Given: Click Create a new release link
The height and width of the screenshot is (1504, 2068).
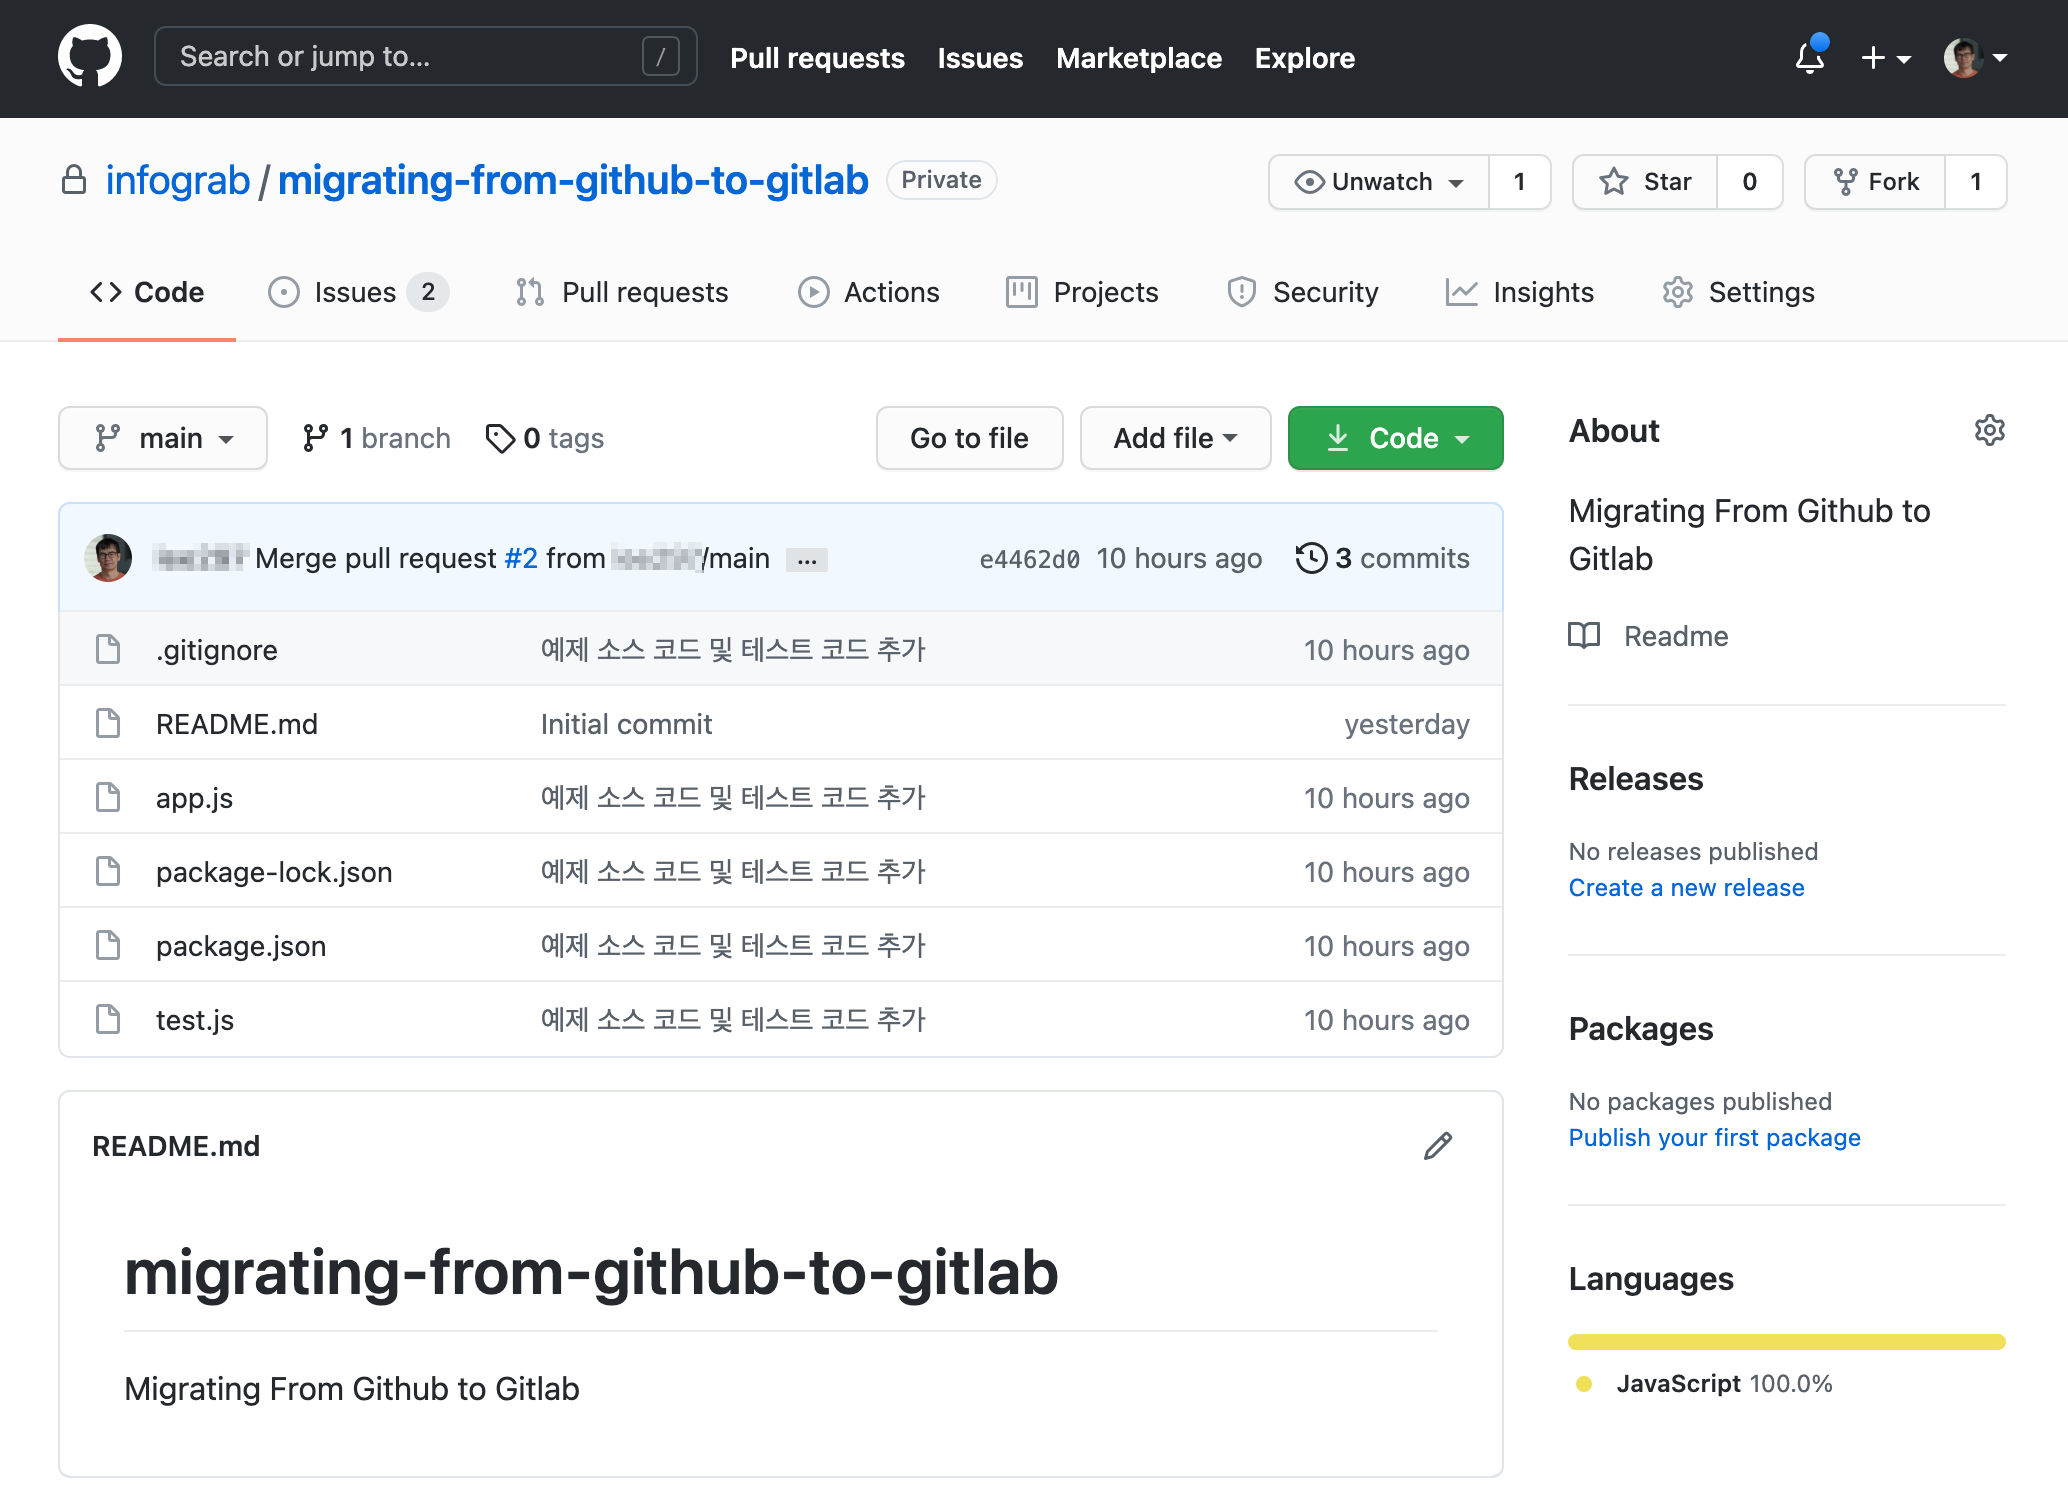Looking at the screenshot, I should coord(1686,888).
